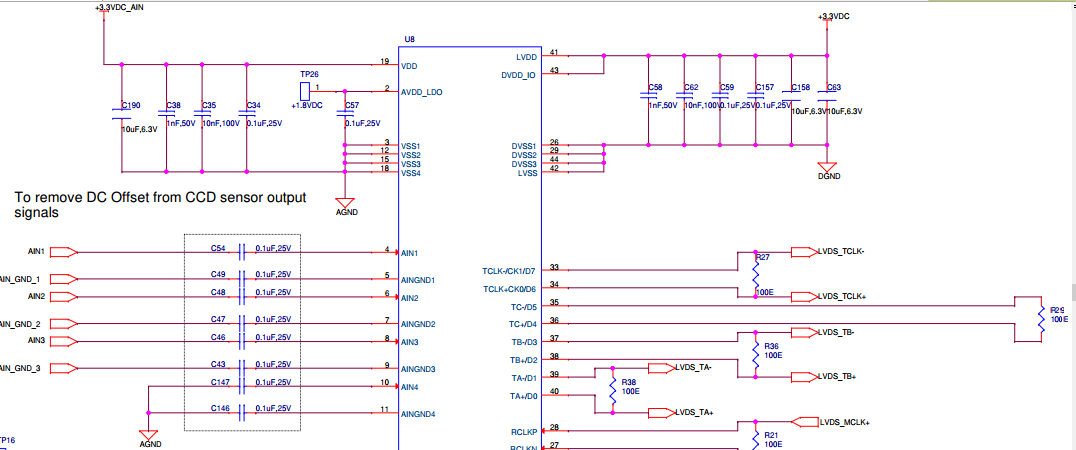Select capacitor designator C58
Viewport: 1076px width, 450px height.
pyautogui.click(x=655, y=88)
